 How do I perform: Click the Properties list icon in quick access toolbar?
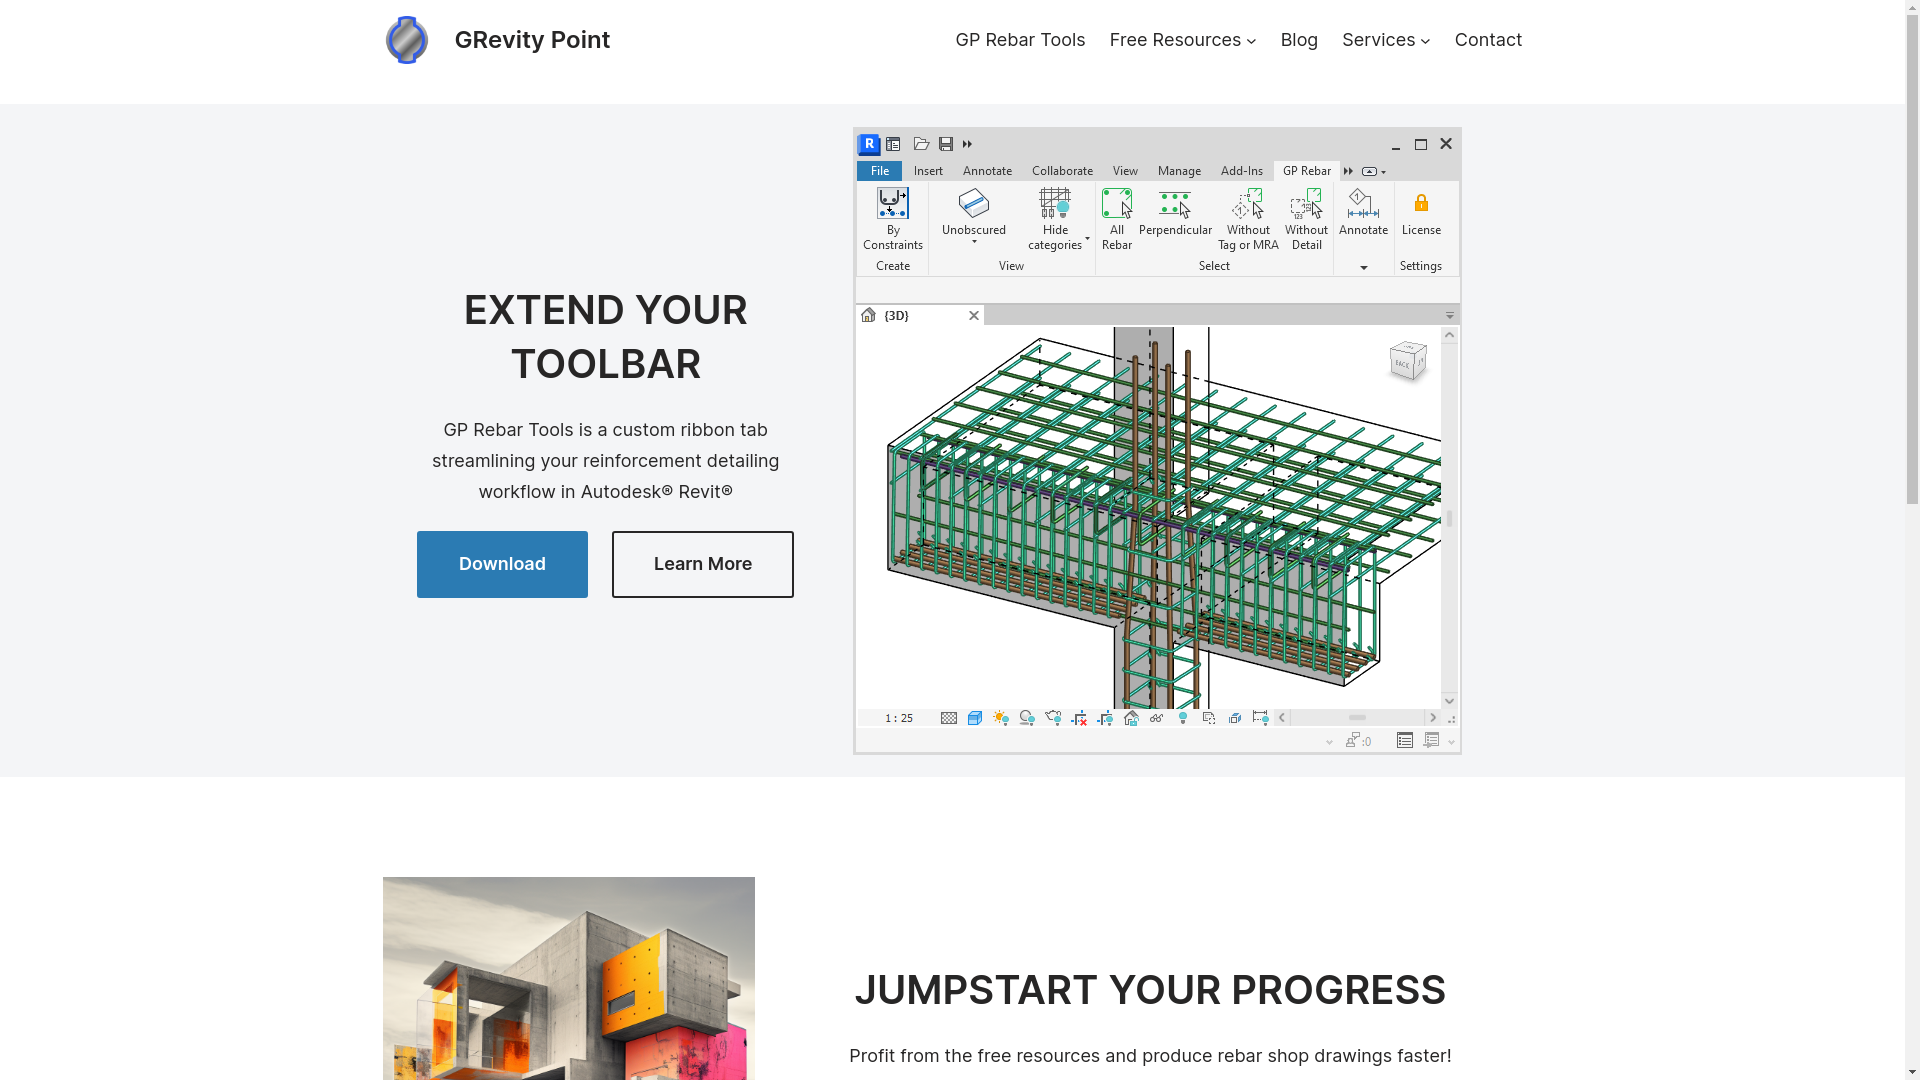pyautogui.click(x=893, y=144)
